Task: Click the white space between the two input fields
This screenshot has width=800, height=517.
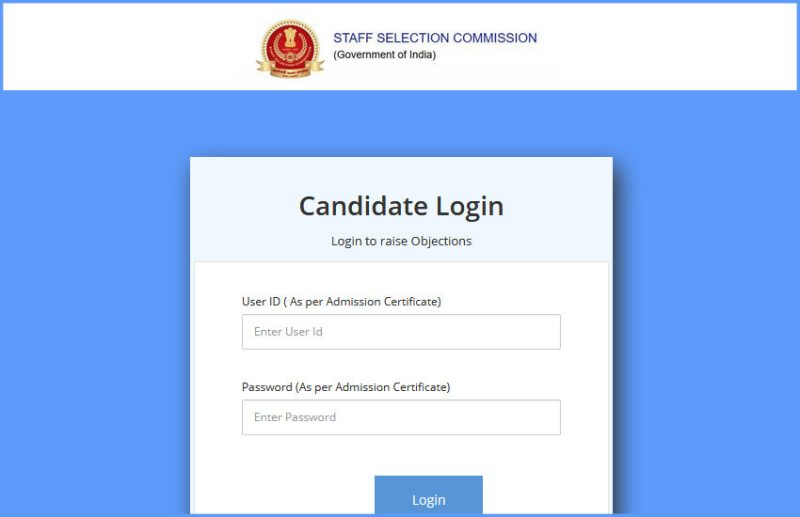Action: (x=401, y=366)
